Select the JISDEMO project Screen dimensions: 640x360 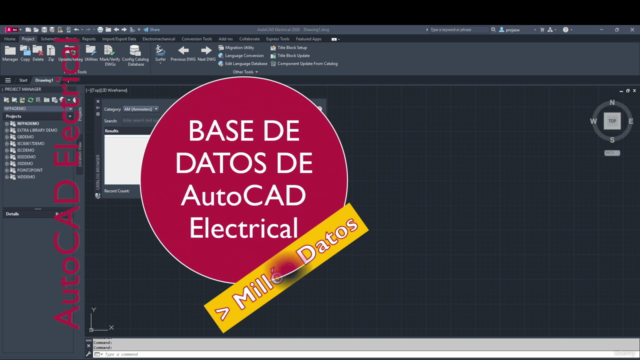(25, 164)
